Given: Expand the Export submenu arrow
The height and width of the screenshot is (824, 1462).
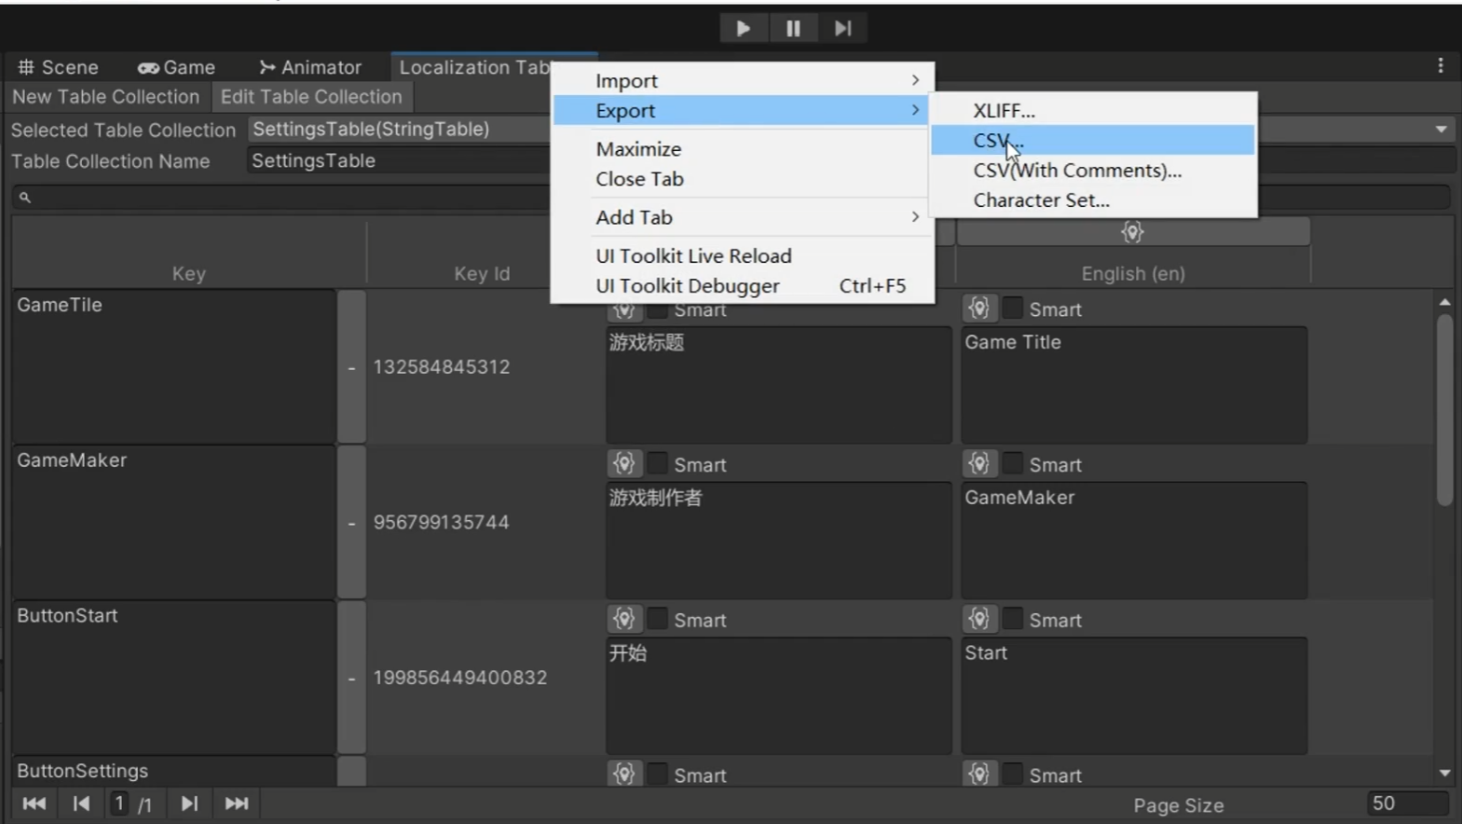Looking at the screenshot, I should pyautogui.click(x=915, y=110).
